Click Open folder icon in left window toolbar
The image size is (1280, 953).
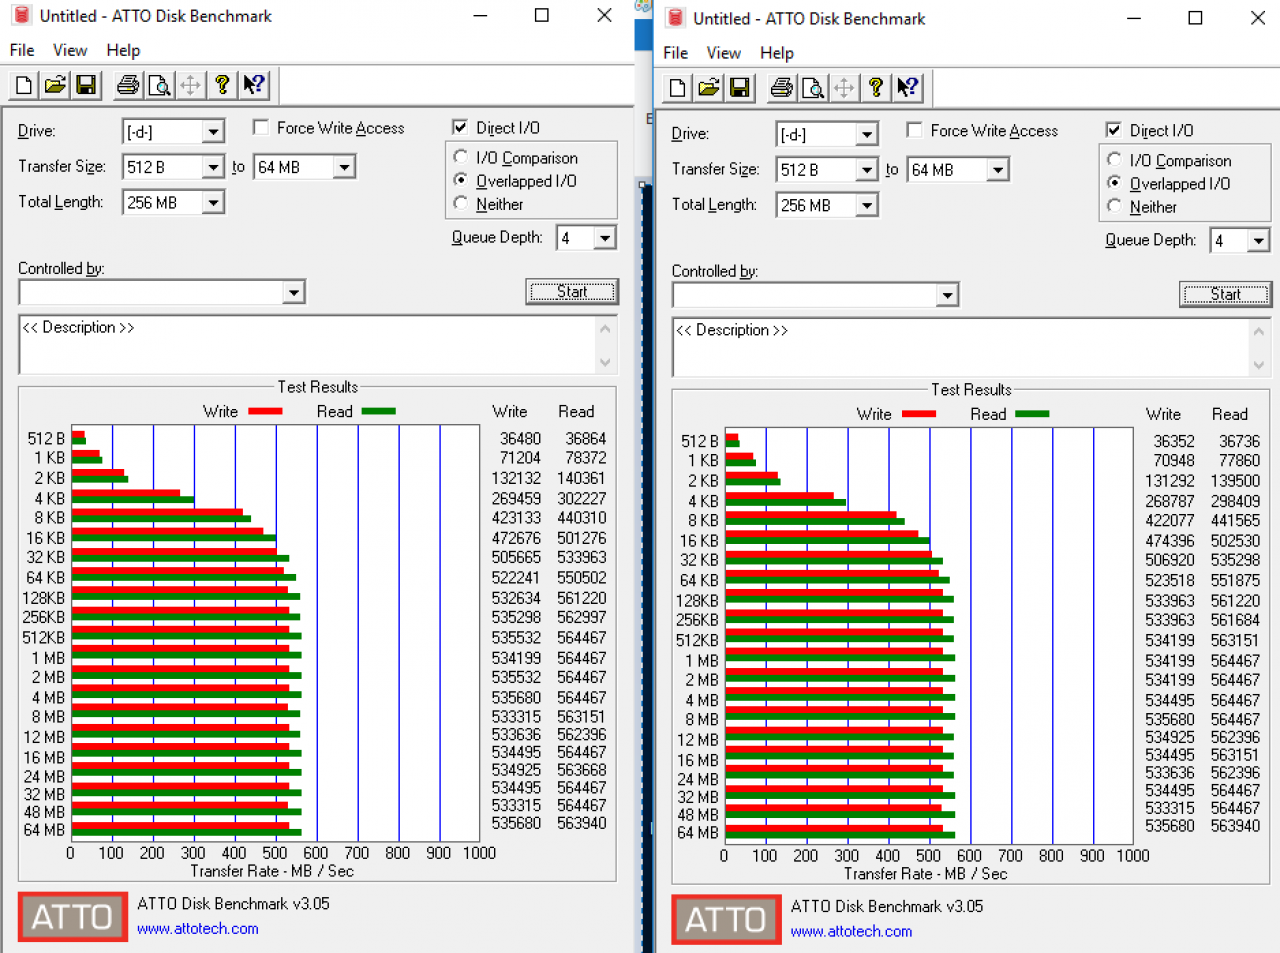coord(55,85)
